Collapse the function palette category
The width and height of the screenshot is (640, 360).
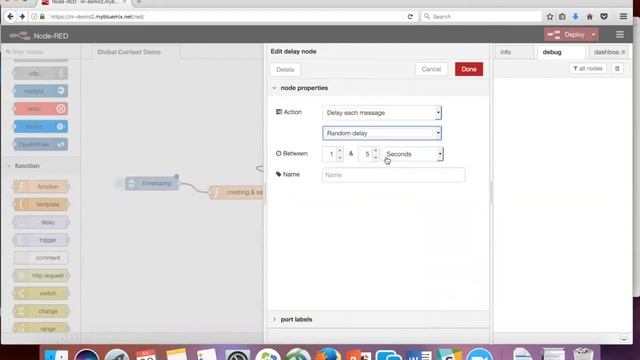[x=27, y=166]
